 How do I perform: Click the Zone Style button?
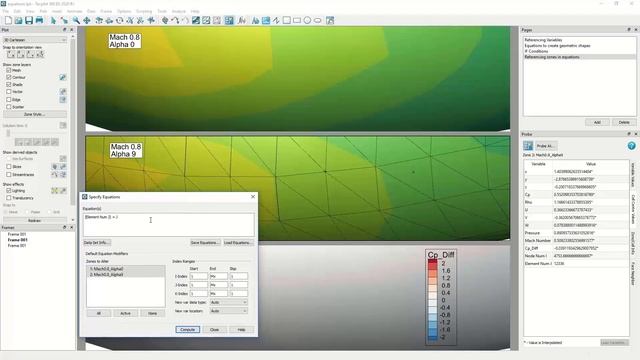tap(35, 114)
